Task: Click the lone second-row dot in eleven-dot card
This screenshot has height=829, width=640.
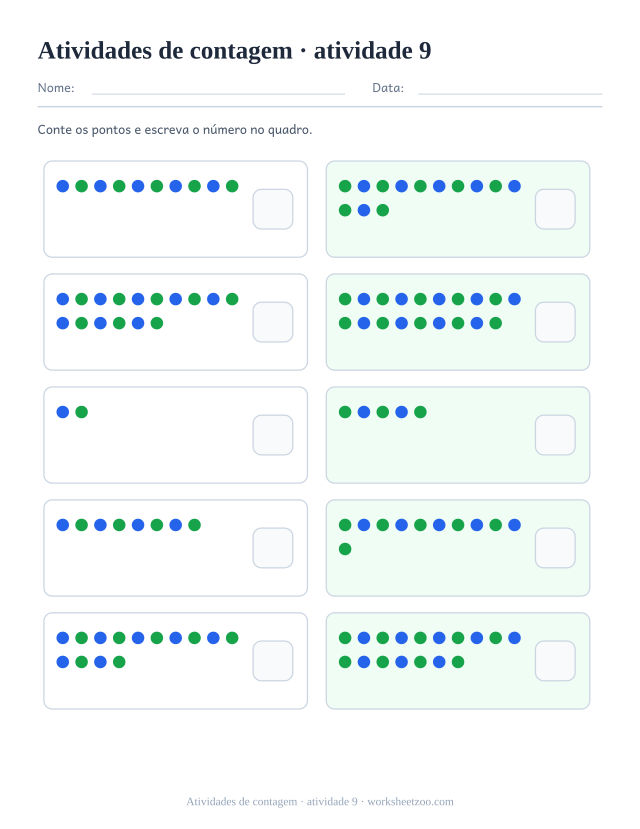Action: point(345,549)
